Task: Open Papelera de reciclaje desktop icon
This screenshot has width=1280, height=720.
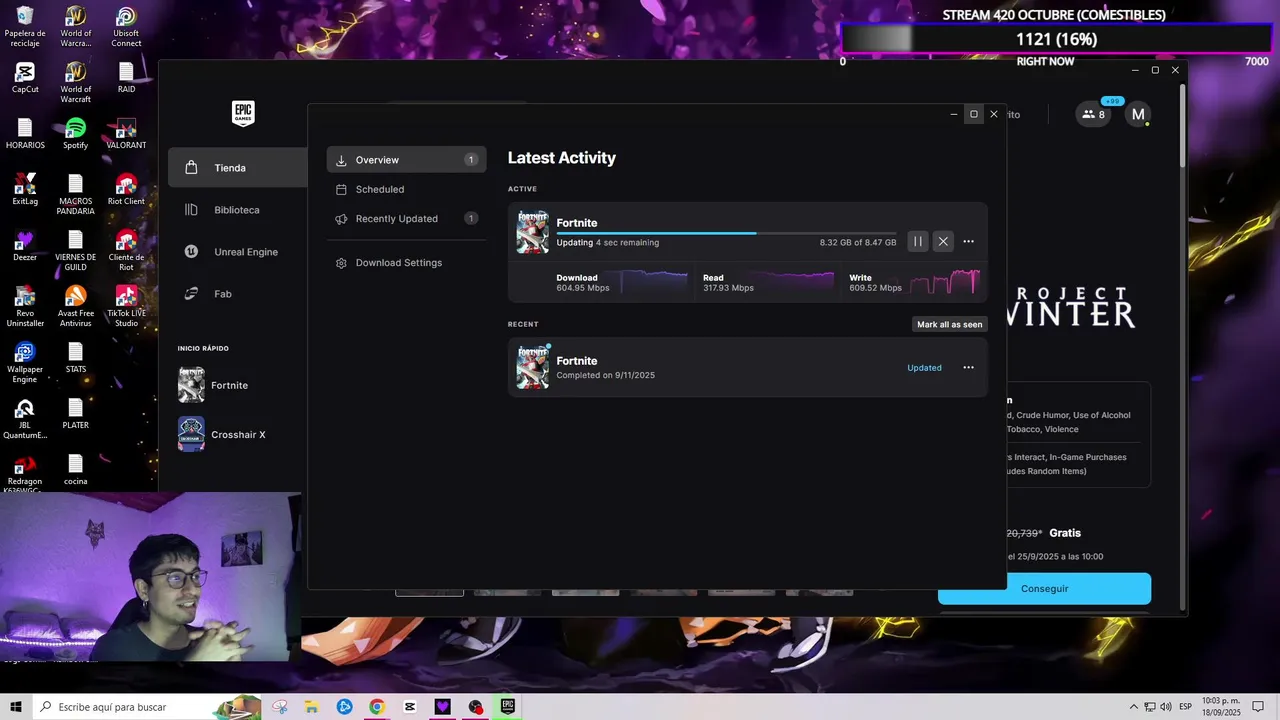Action: (24, 27)
